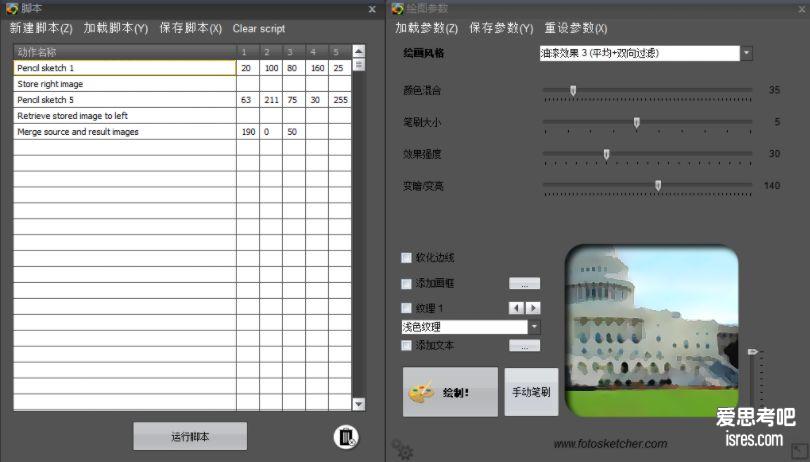The image size is (810, 462).
Task: Open the 浅色纹理 texture dropdown
Action: [x=534, y=327]
